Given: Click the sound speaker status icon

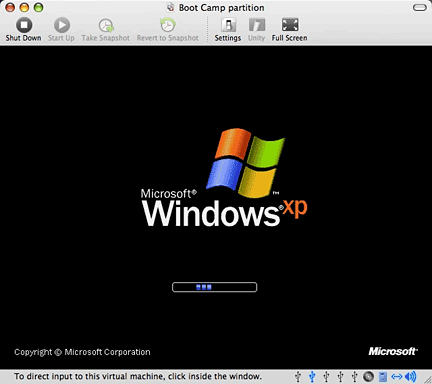Looking at the screenshot, I should tap(411, 377).
